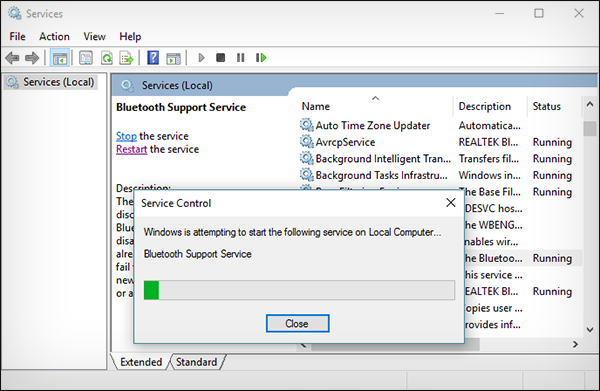This screenshot has height=391, width=600.
Task: Click the Bluetooth Support Service heading in Extended pane
Action: click(181, 107)
